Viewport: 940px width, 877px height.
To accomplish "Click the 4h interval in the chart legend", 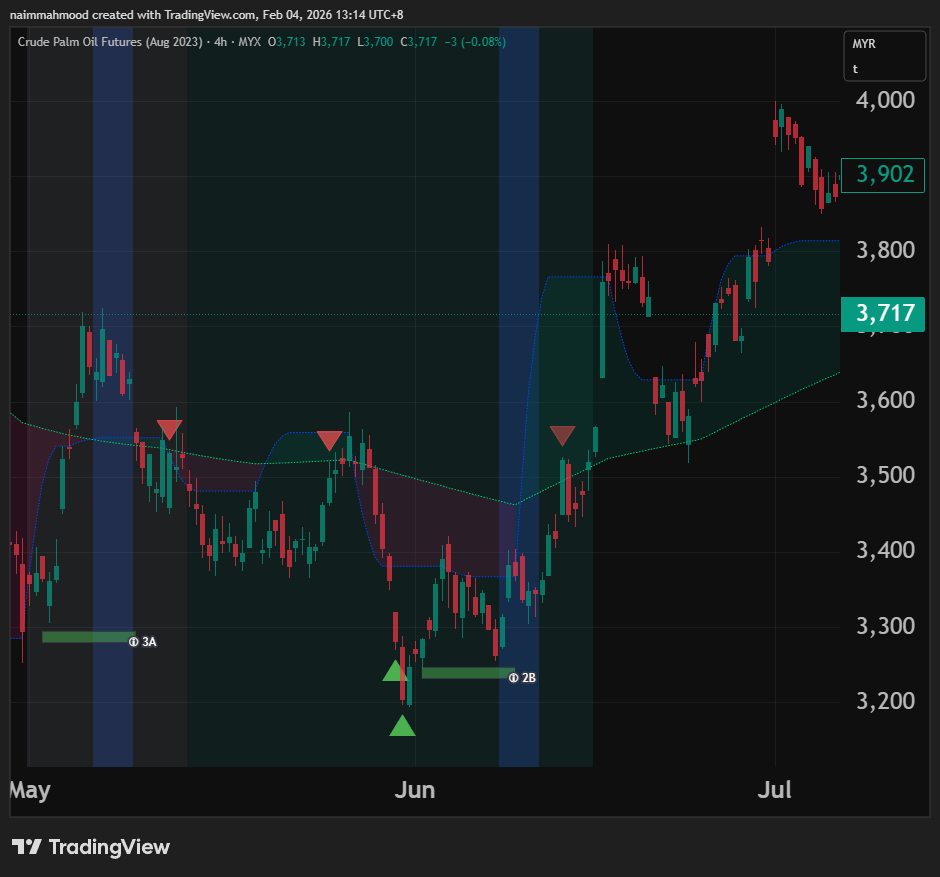I will [x=217, y=42].
